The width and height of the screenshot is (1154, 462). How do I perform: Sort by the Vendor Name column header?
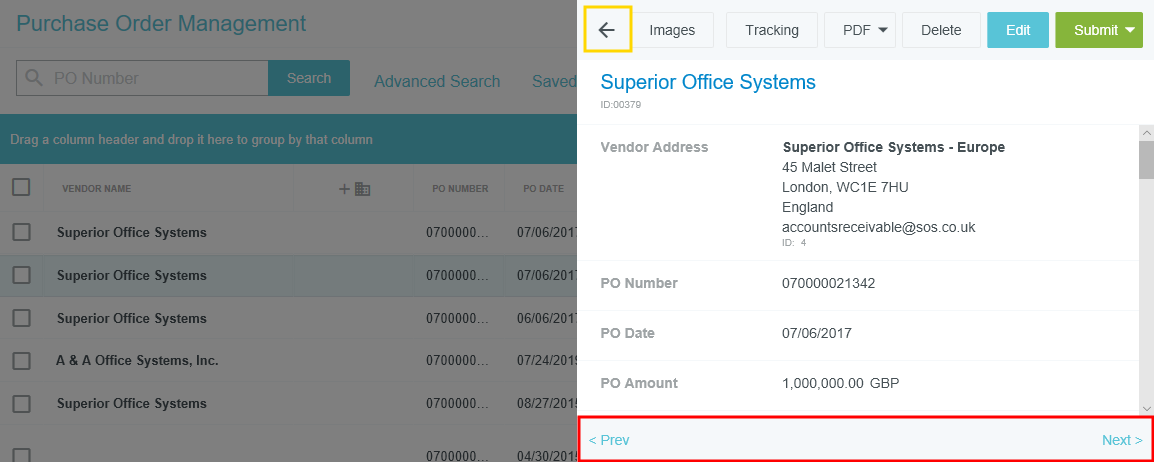pos(96,189)
